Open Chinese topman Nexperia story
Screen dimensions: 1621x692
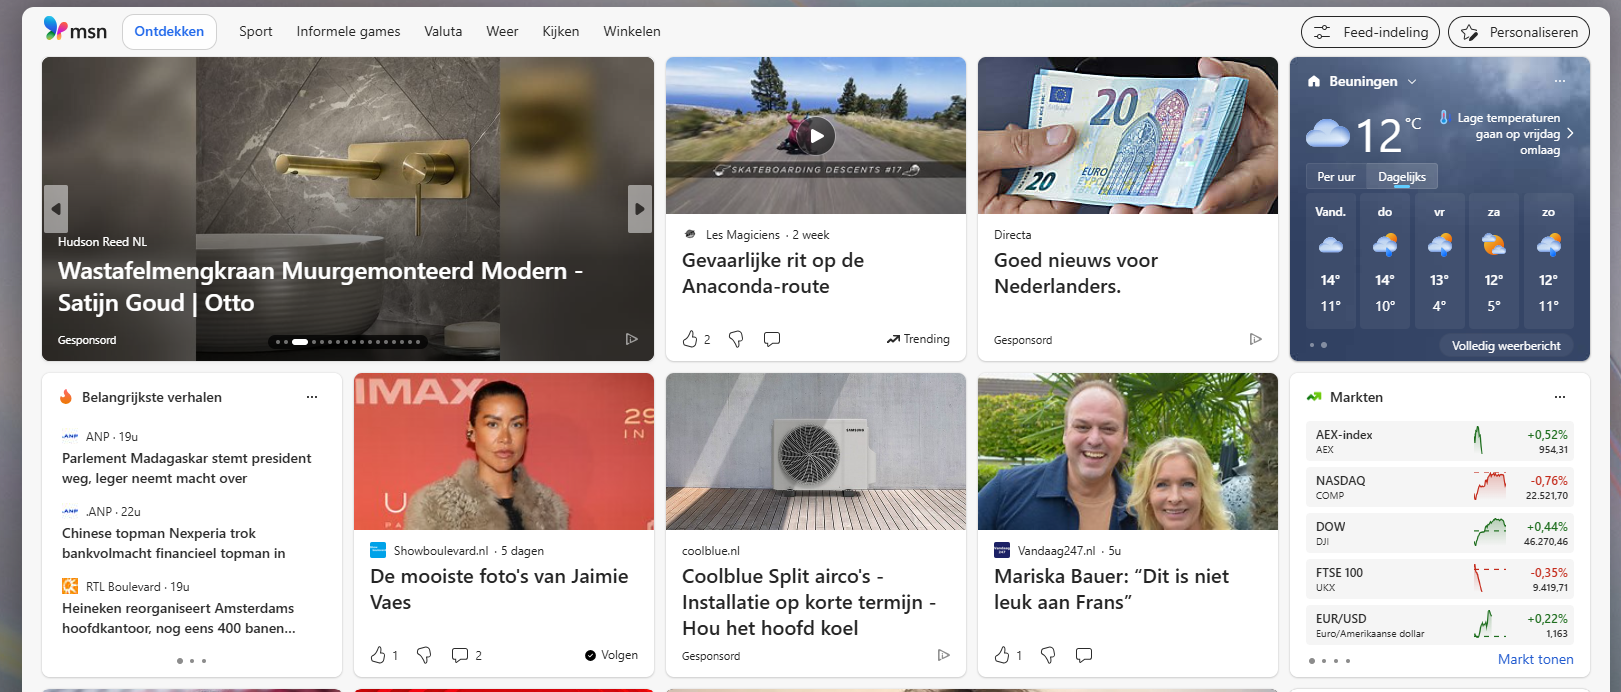[174, 543]
